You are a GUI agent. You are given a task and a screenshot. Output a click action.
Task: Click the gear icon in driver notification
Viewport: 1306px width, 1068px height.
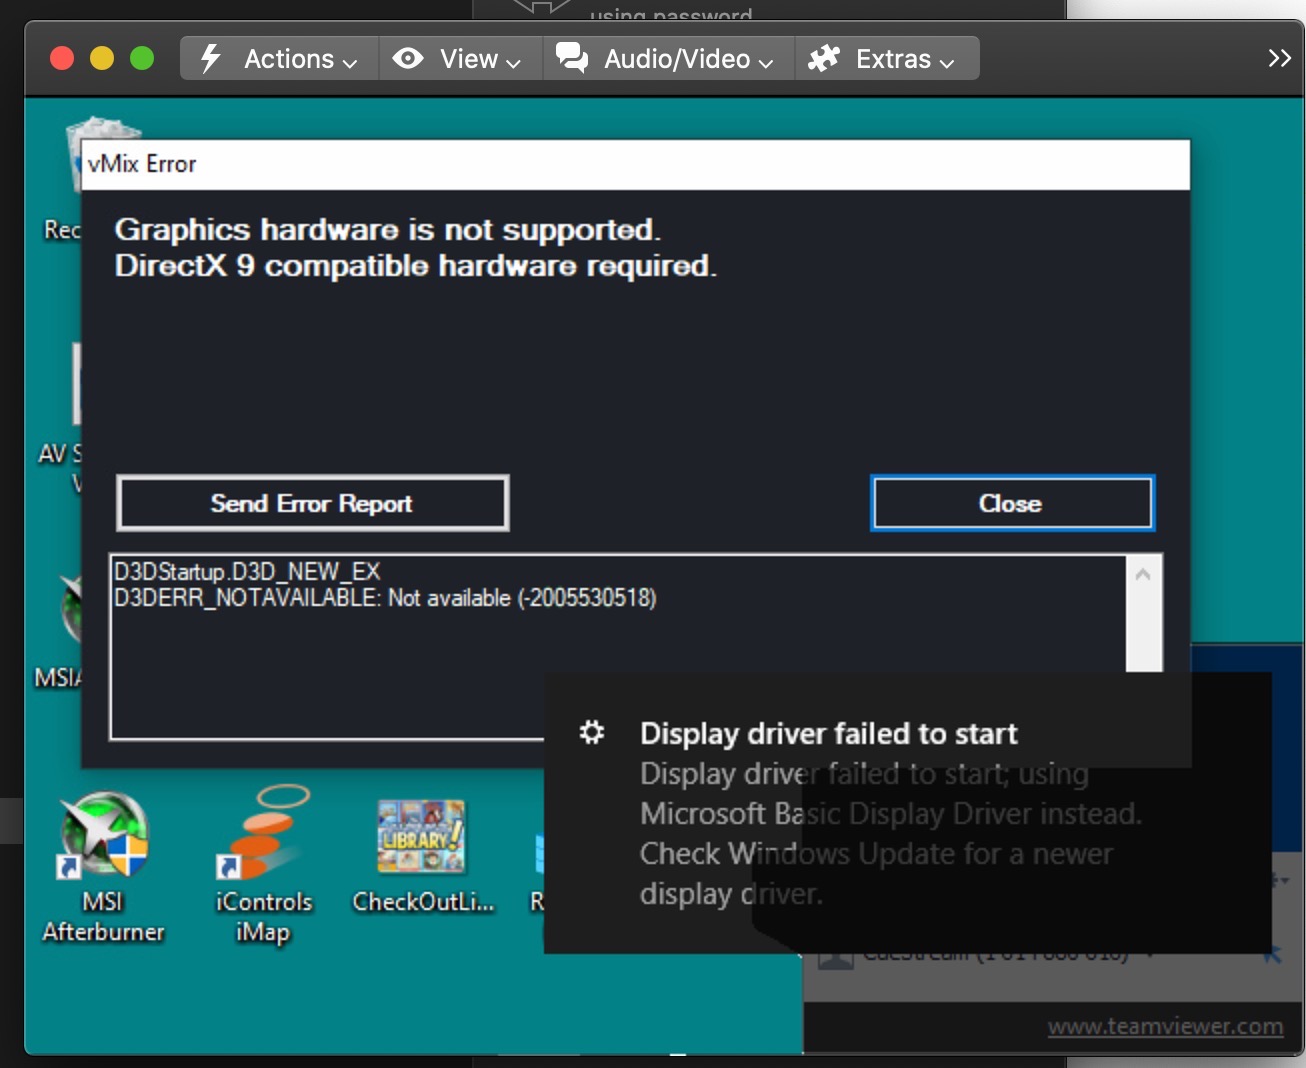pos(592,733)
